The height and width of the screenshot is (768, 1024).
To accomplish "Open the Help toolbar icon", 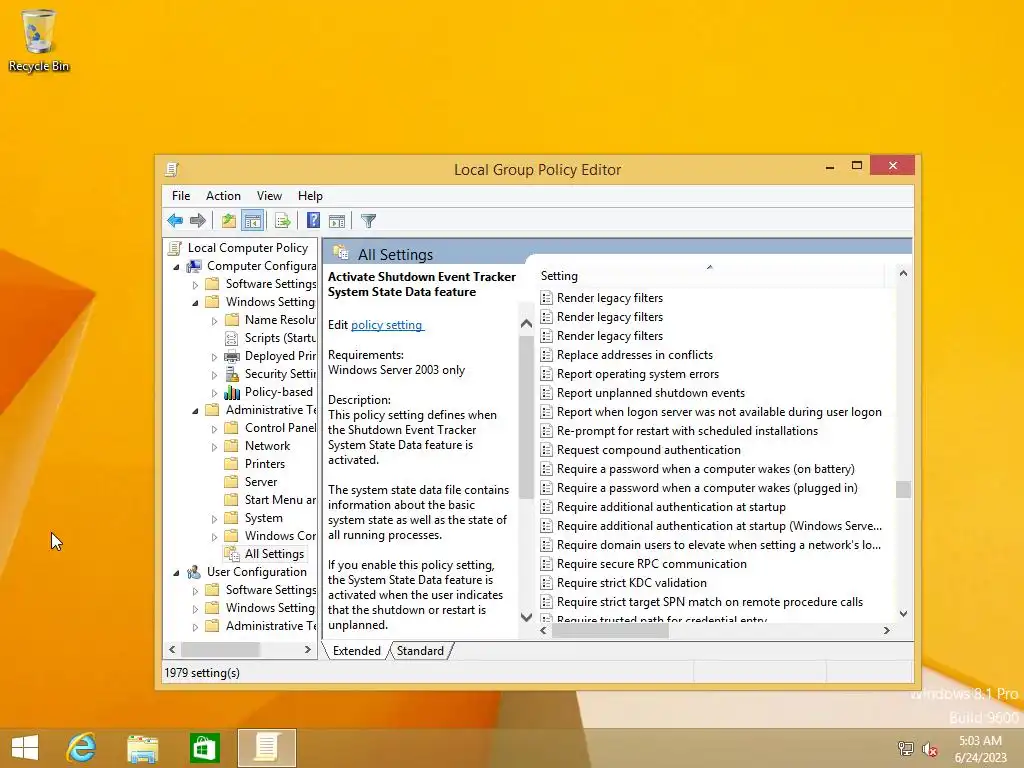I will [x=313, y=221].
